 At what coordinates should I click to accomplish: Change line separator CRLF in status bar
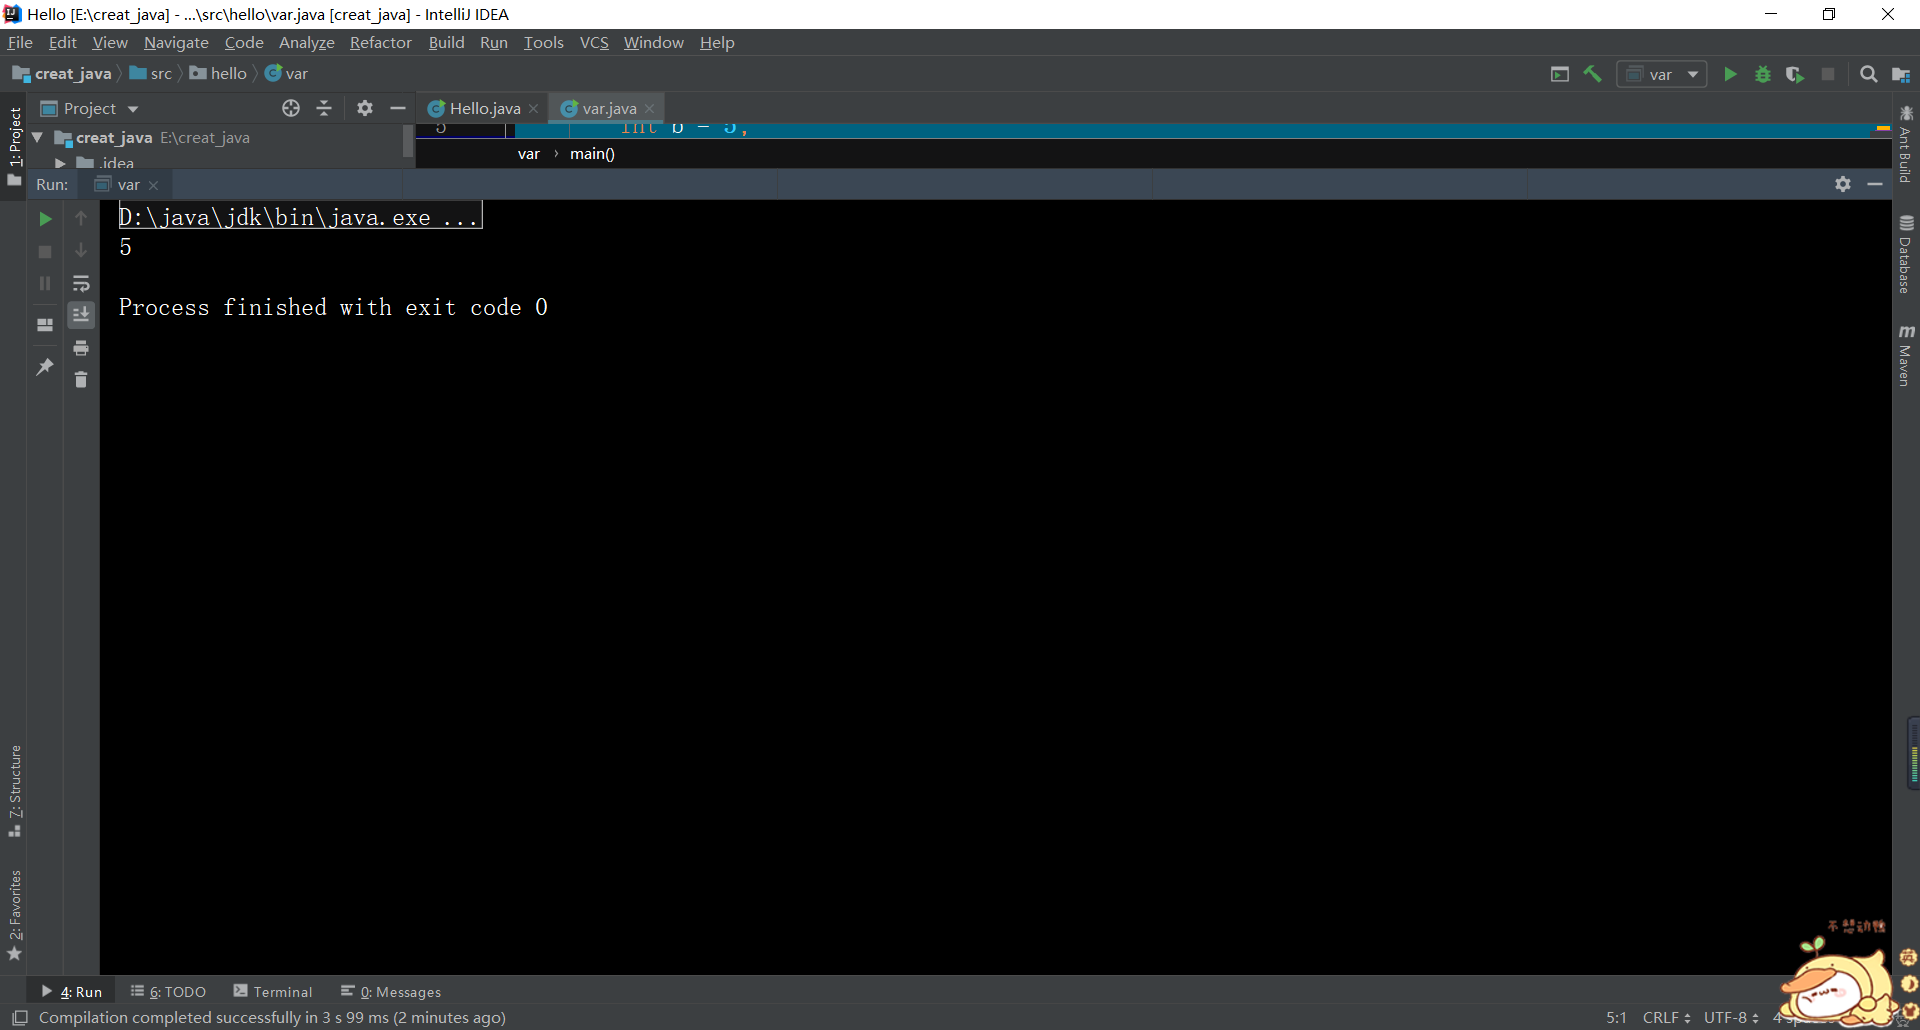pos(1666,1017)
